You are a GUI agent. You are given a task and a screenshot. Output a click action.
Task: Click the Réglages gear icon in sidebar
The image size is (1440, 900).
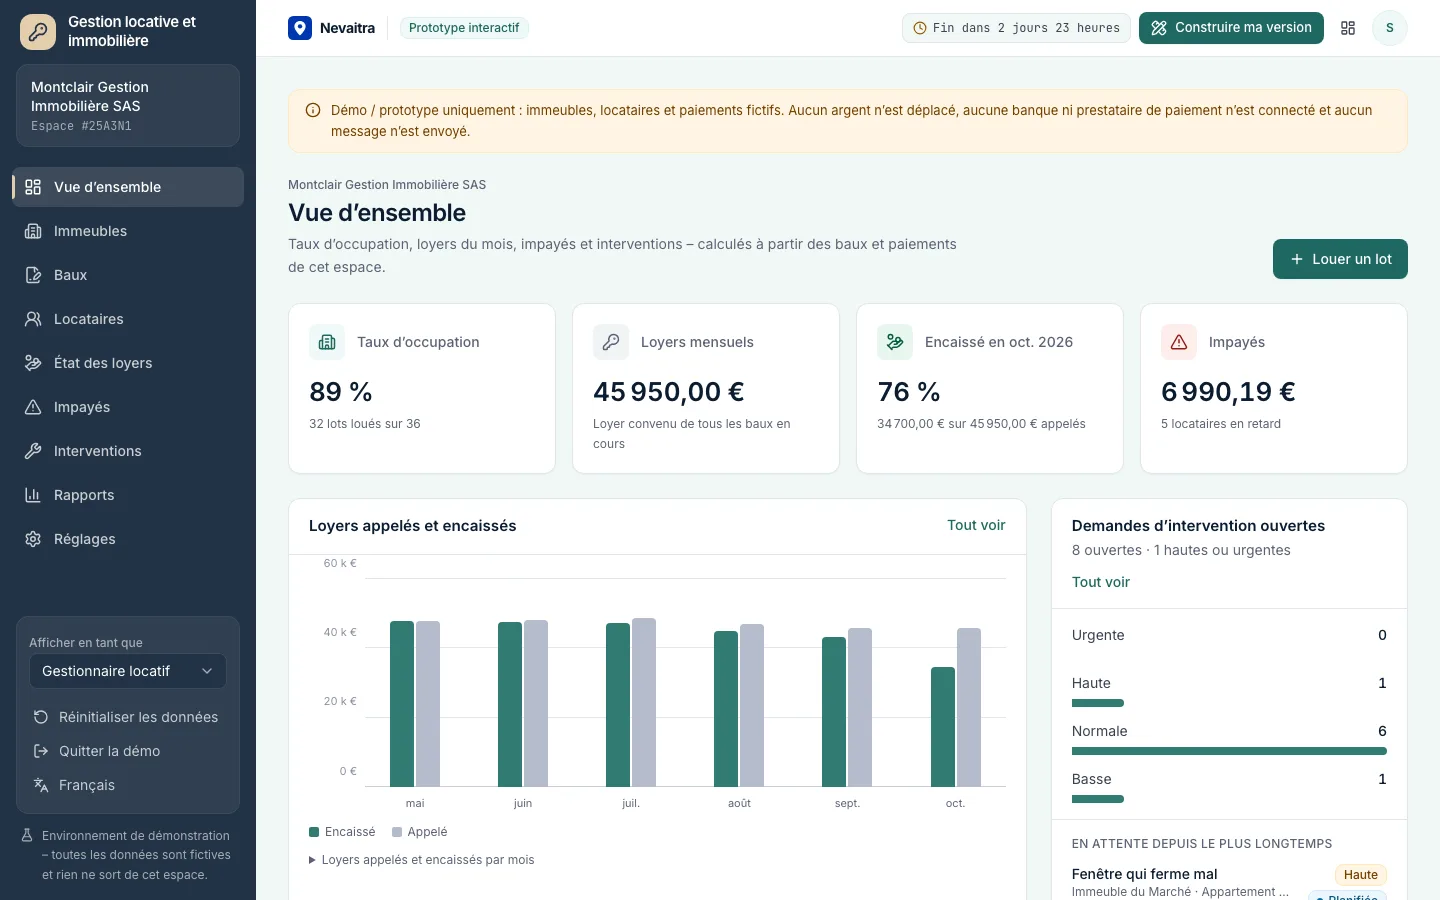pyautogui.click(x=33, y=539)
